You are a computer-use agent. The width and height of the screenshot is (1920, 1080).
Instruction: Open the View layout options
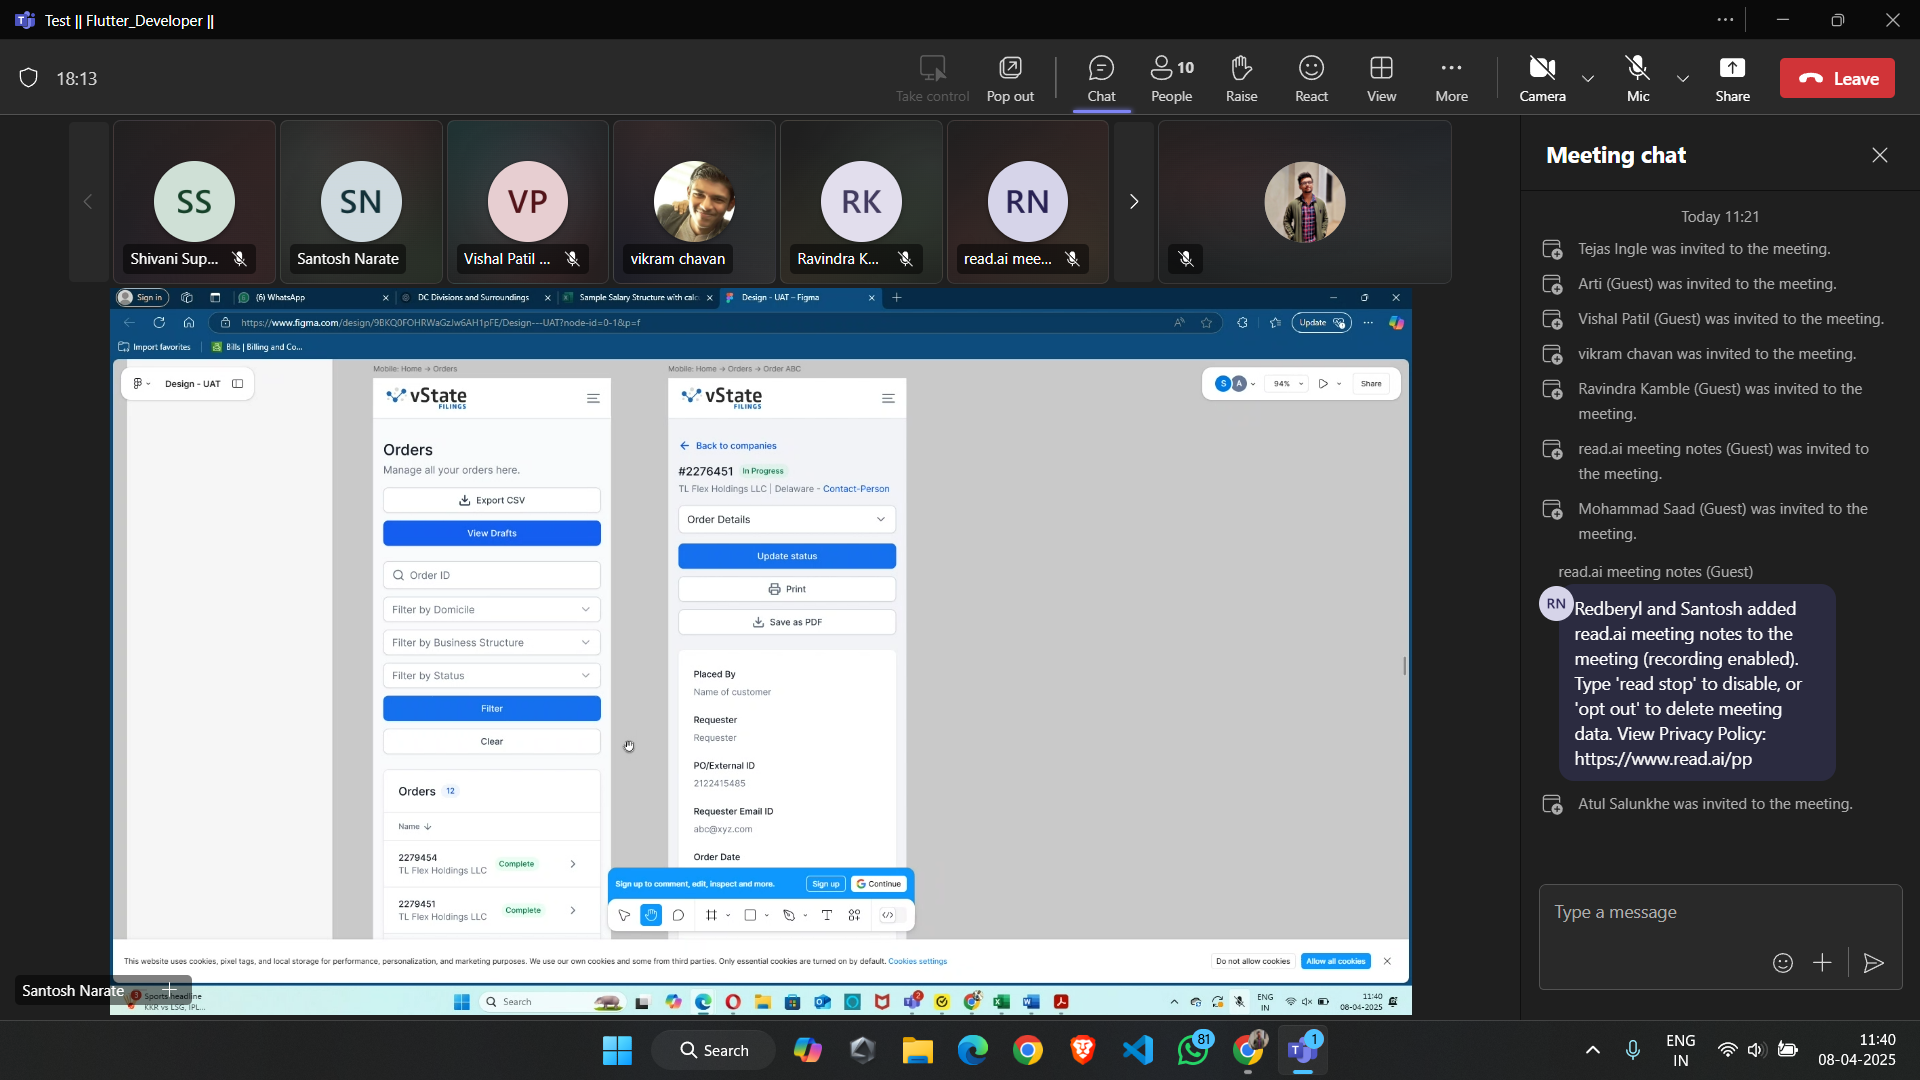1381,78
